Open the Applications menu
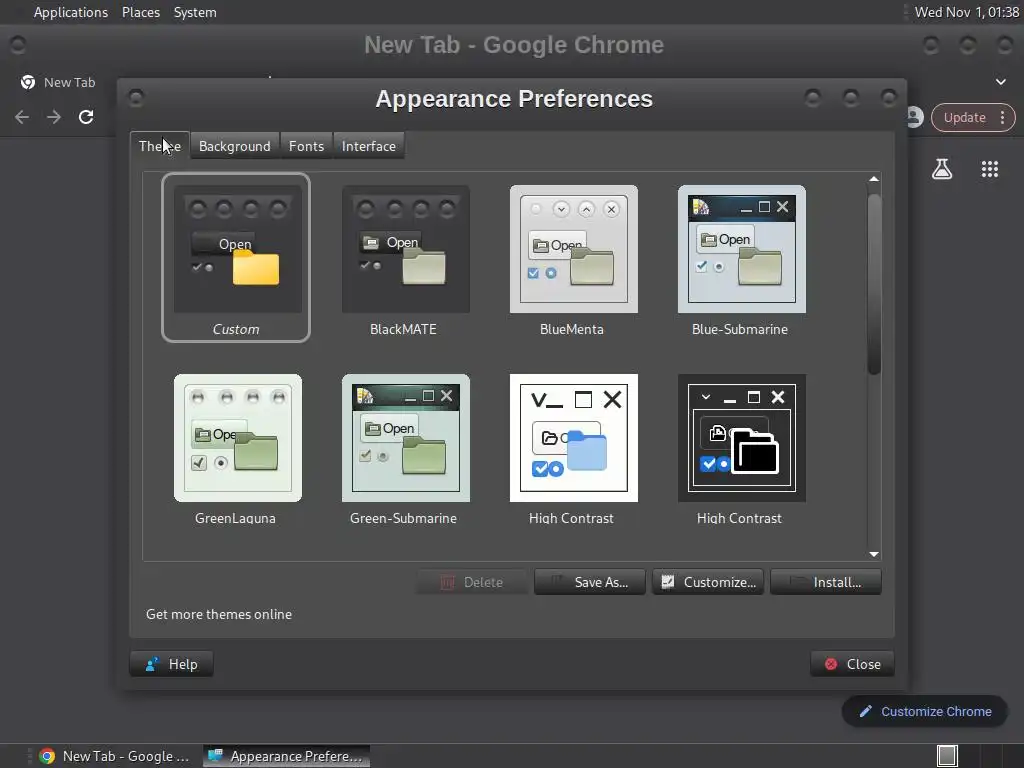Viewport: 1024px width, 768px height. [71, 12]
